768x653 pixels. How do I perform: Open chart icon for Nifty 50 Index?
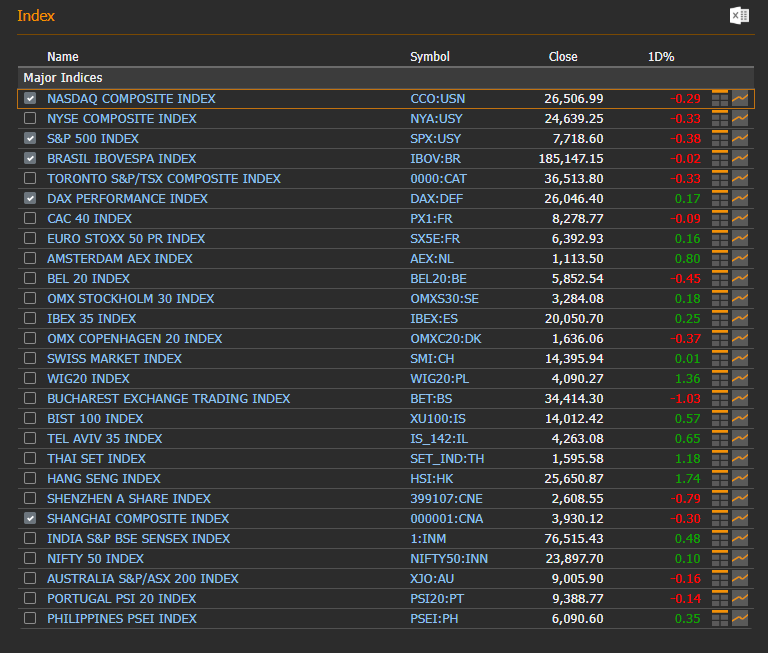coord(740,558)
